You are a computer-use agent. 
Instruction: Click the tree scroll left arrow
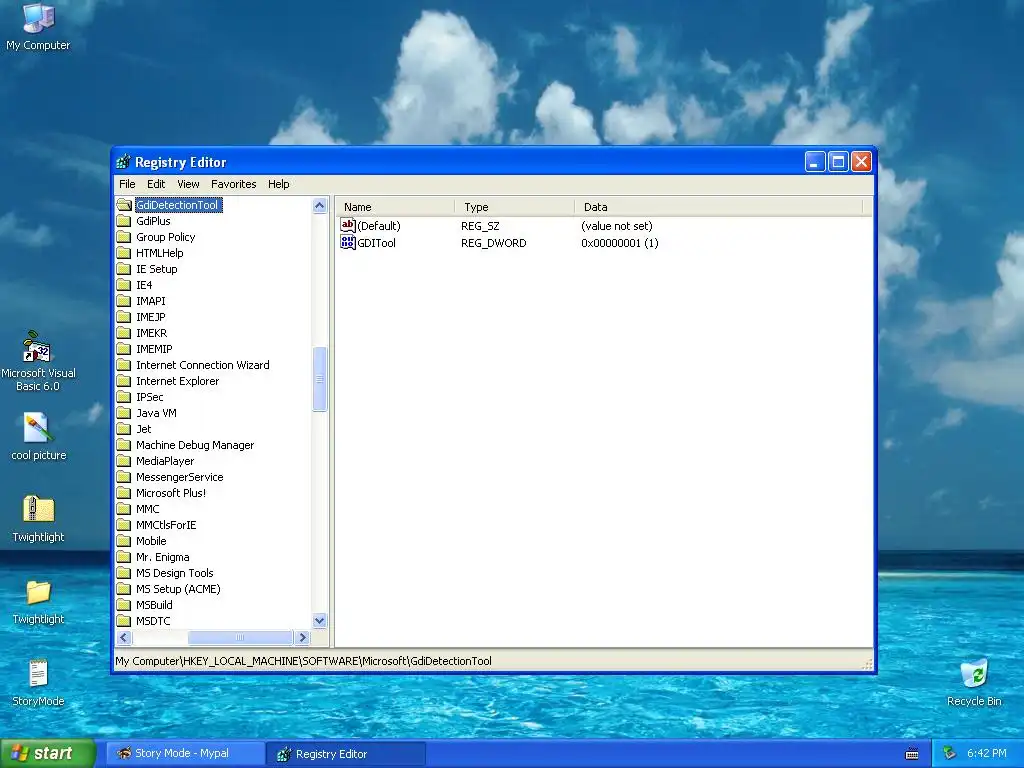tap(124, 637)
